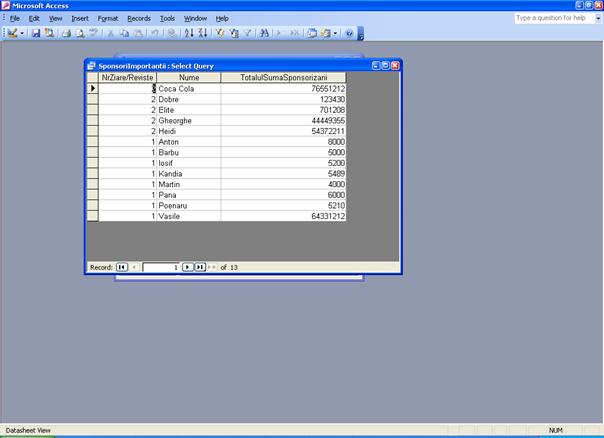Click Sort Descending toolbar icon
Screen dimensions: 604x438
click(202, 33)
